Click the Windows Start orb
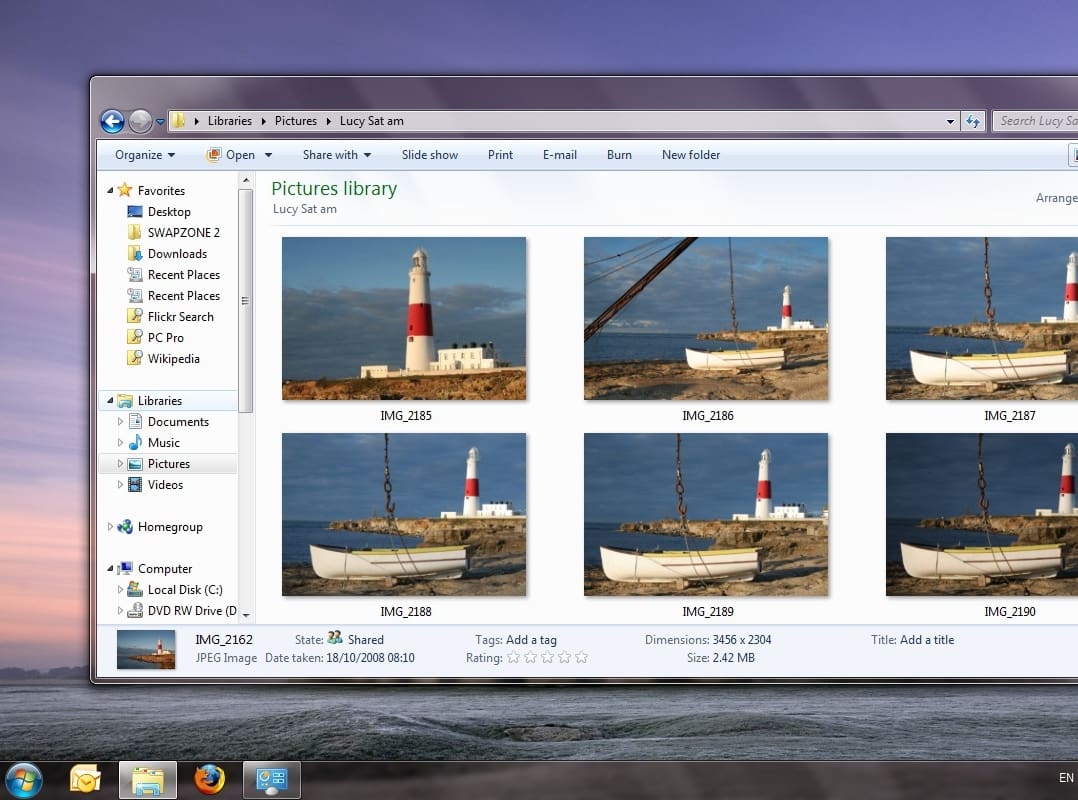This screenshot has height=800, width=1078. 23,779
